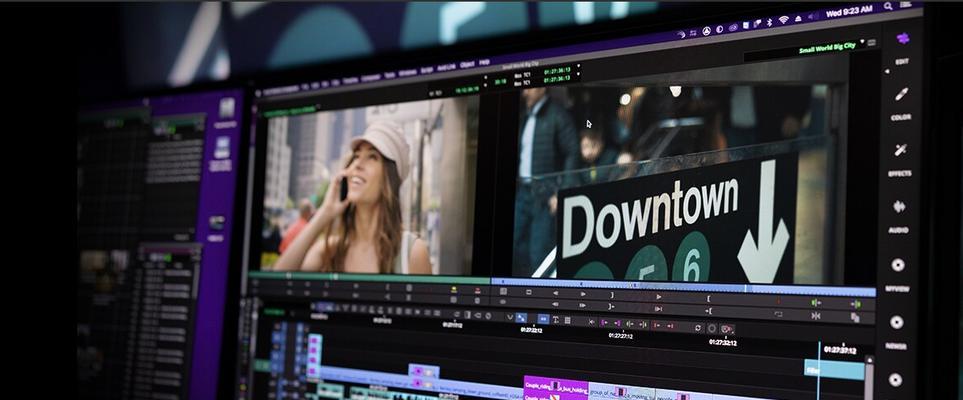Jump to timeline ruler mark 01:27:22:12
Screen dimensions: 963x400
tap(531, 329)
